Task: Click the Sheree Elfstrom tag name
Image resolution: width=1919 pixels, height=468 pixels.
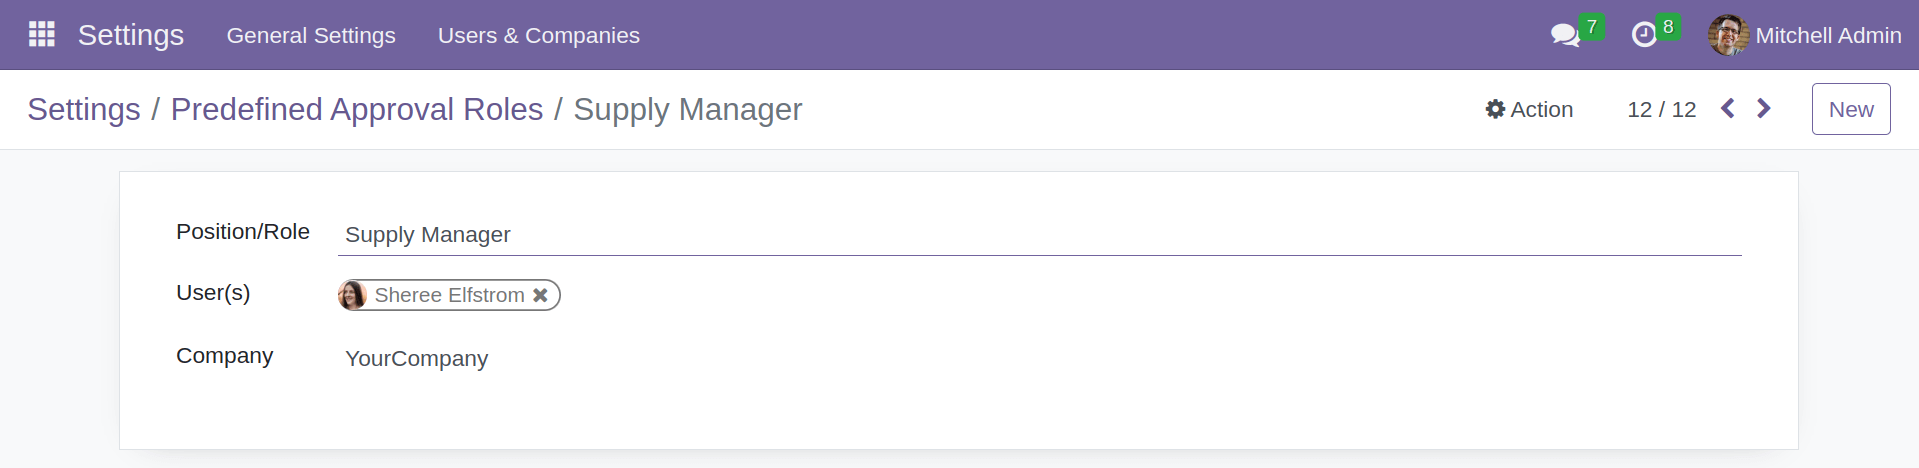Action: coord(449,295)
